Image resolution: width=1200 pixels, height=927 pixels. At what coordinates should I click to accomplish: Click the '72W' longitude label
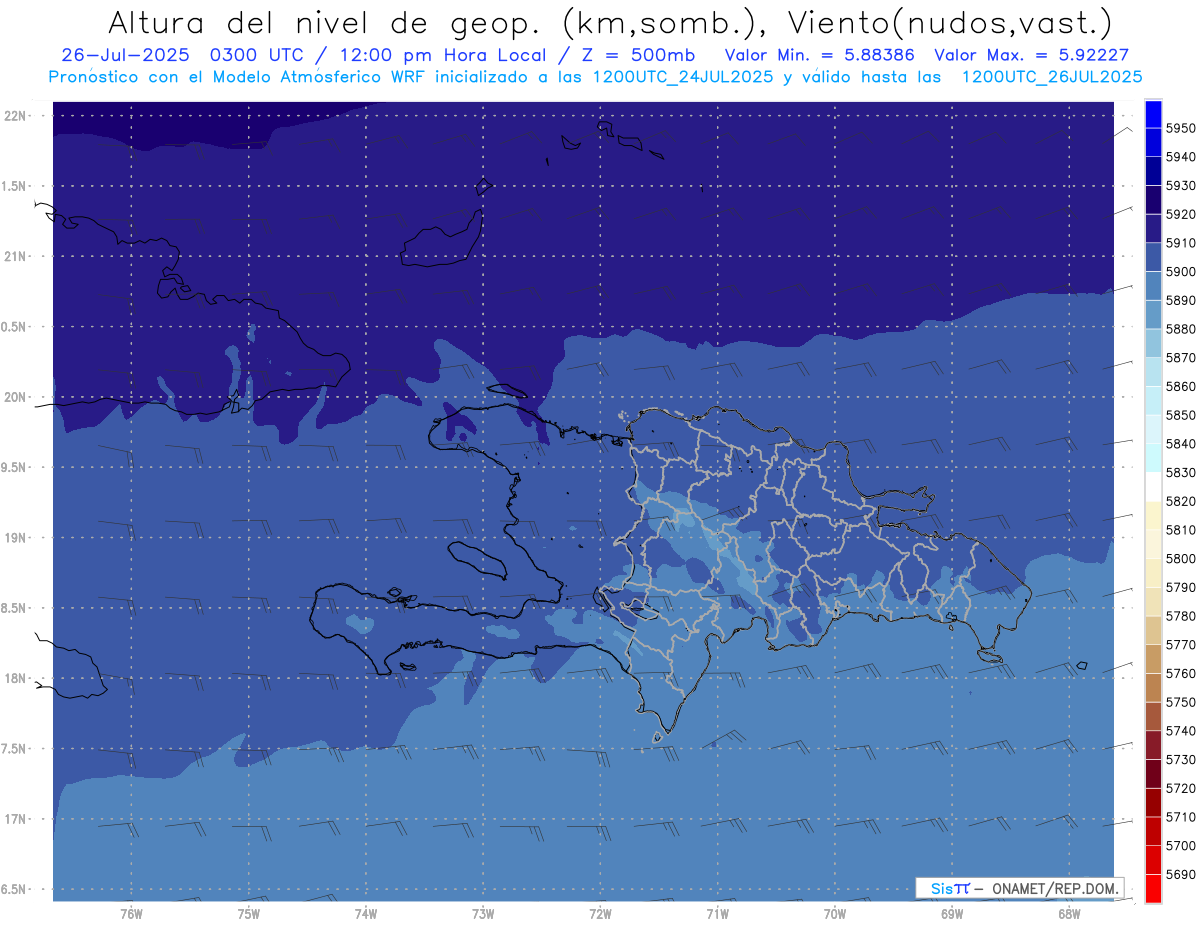coord(600,914)
